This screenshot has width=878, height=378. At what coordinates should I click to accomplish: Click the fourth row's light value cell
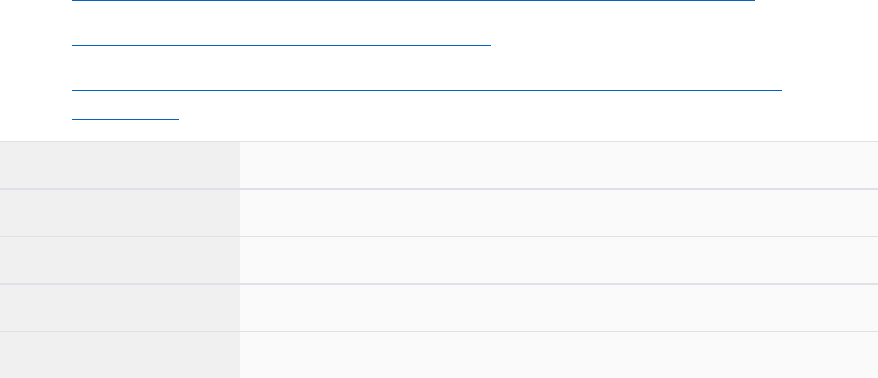point(559,307)
